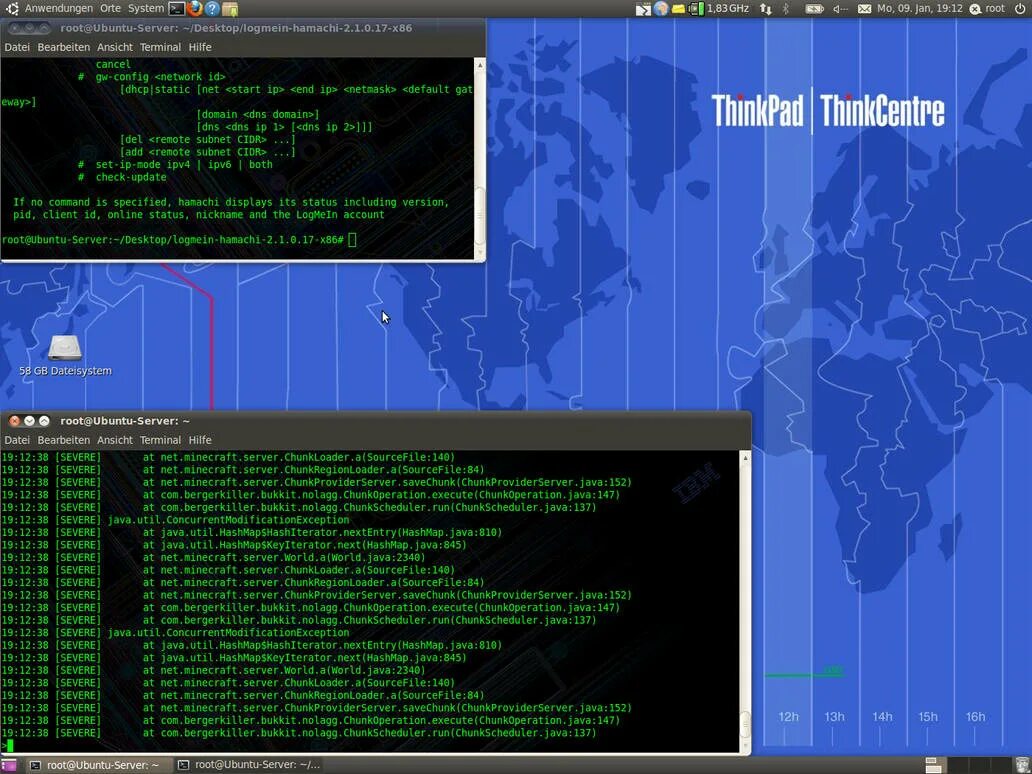
Task: Click command prompt in hamachi terminal
Action: pyautogui.click(x=178, y=240)
